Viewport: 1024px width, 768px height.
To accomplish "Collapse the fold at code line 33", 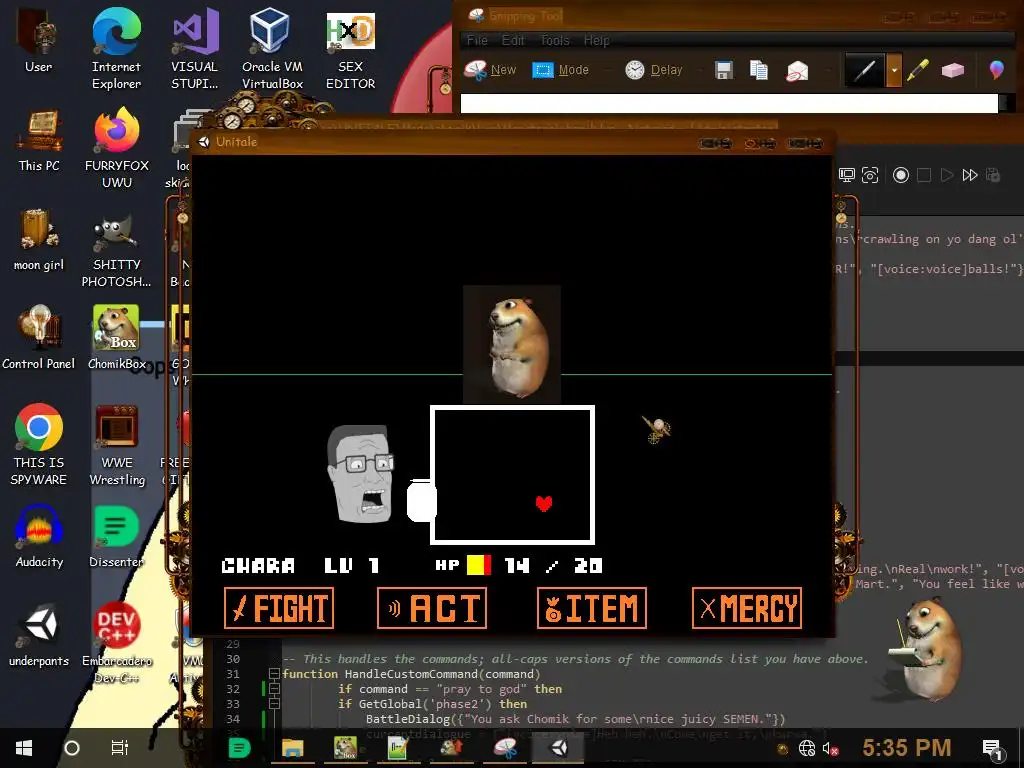I will (x=274, y=704).
